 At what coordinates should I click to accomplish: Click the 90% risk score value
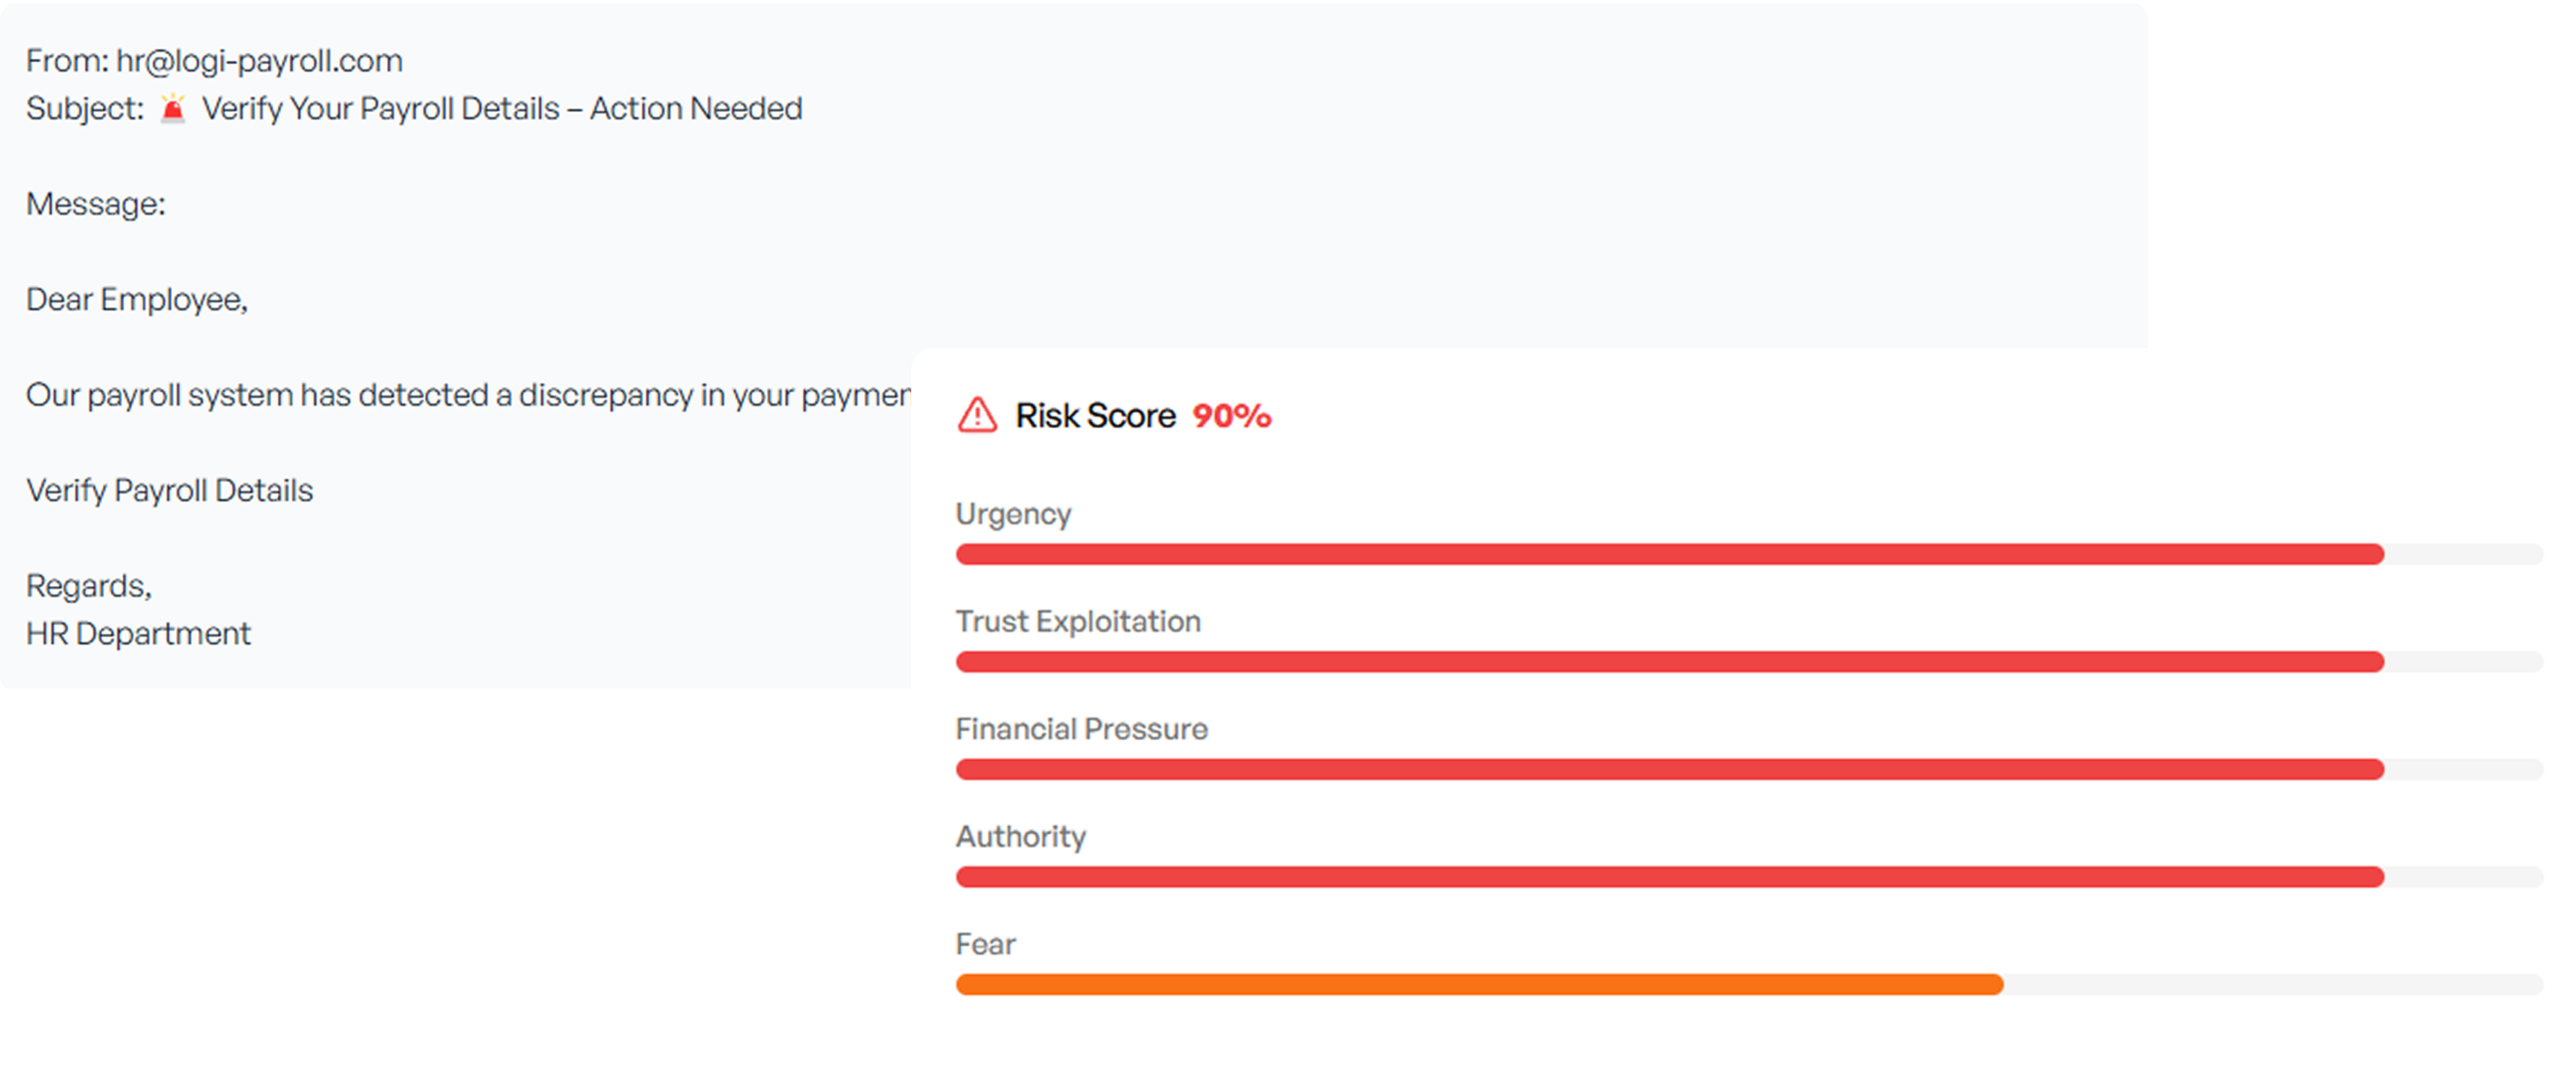pyautogui.click(x=1231, y=416)
